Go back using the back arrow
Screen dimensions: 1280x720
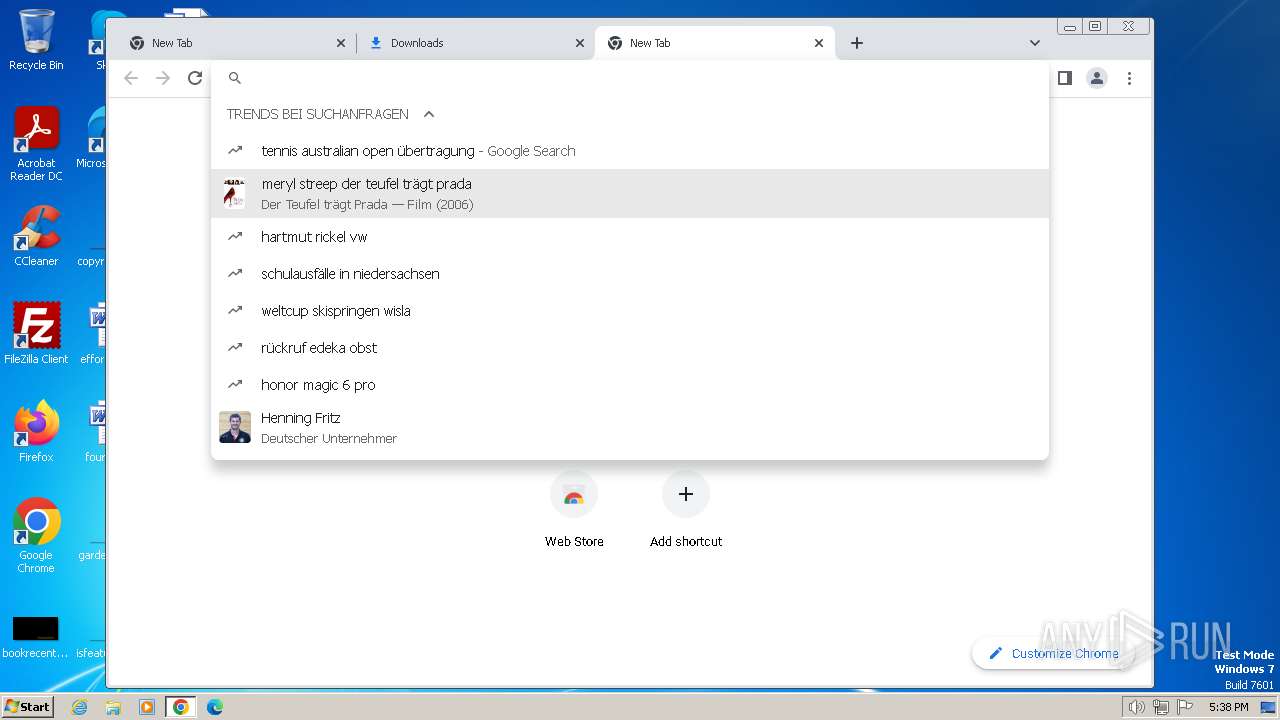[x=131, y=78]
